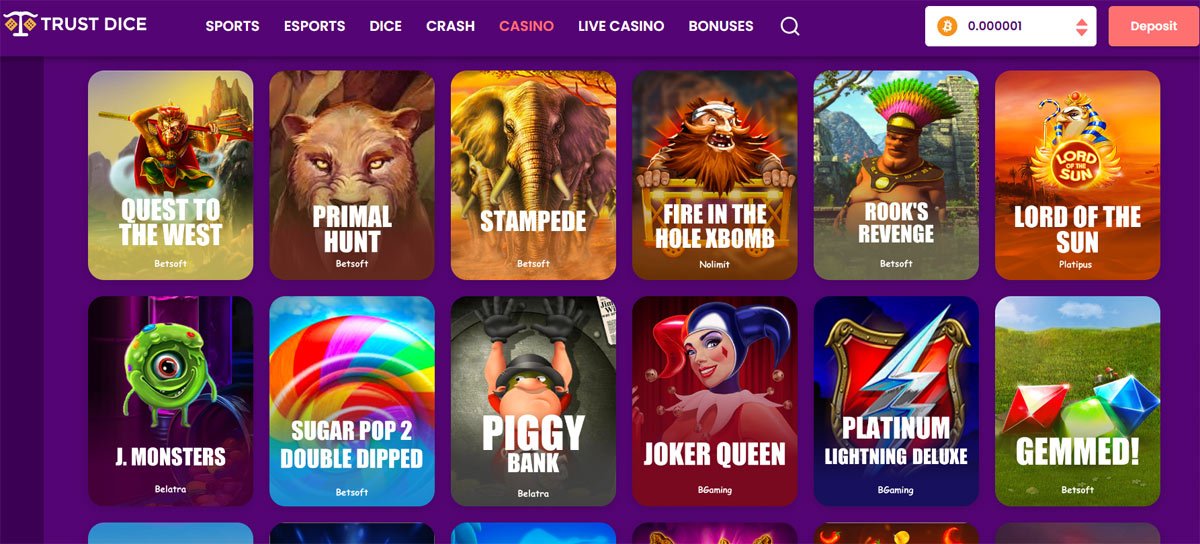
Task: Expand the currency balance selector arrows
Action: (x=1081, y=27)
